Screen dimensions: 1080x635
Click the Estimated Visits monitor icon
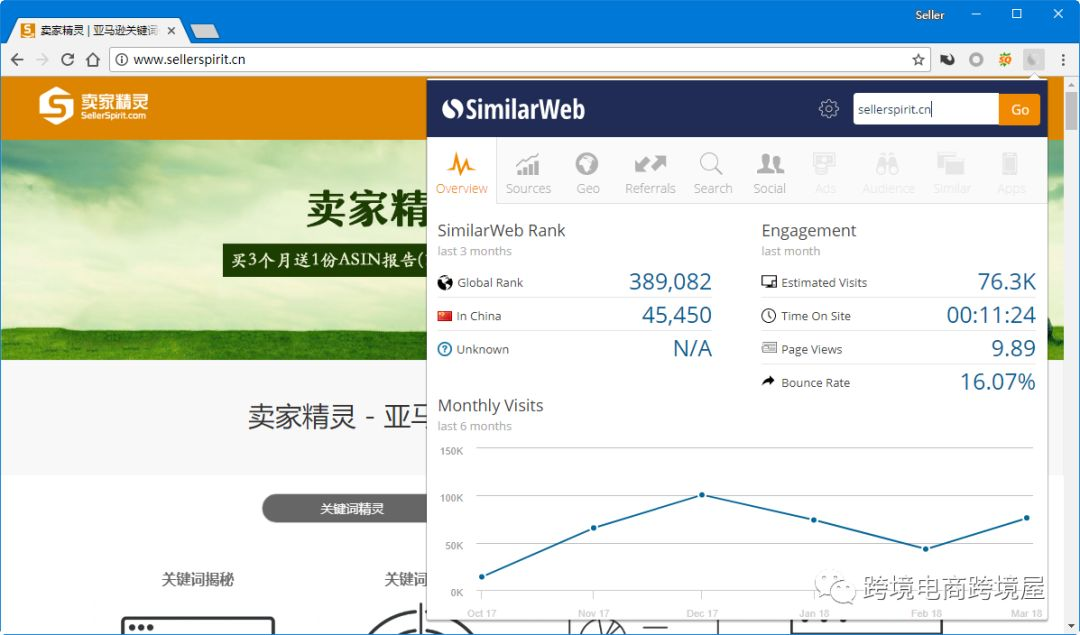click(769, 282)
